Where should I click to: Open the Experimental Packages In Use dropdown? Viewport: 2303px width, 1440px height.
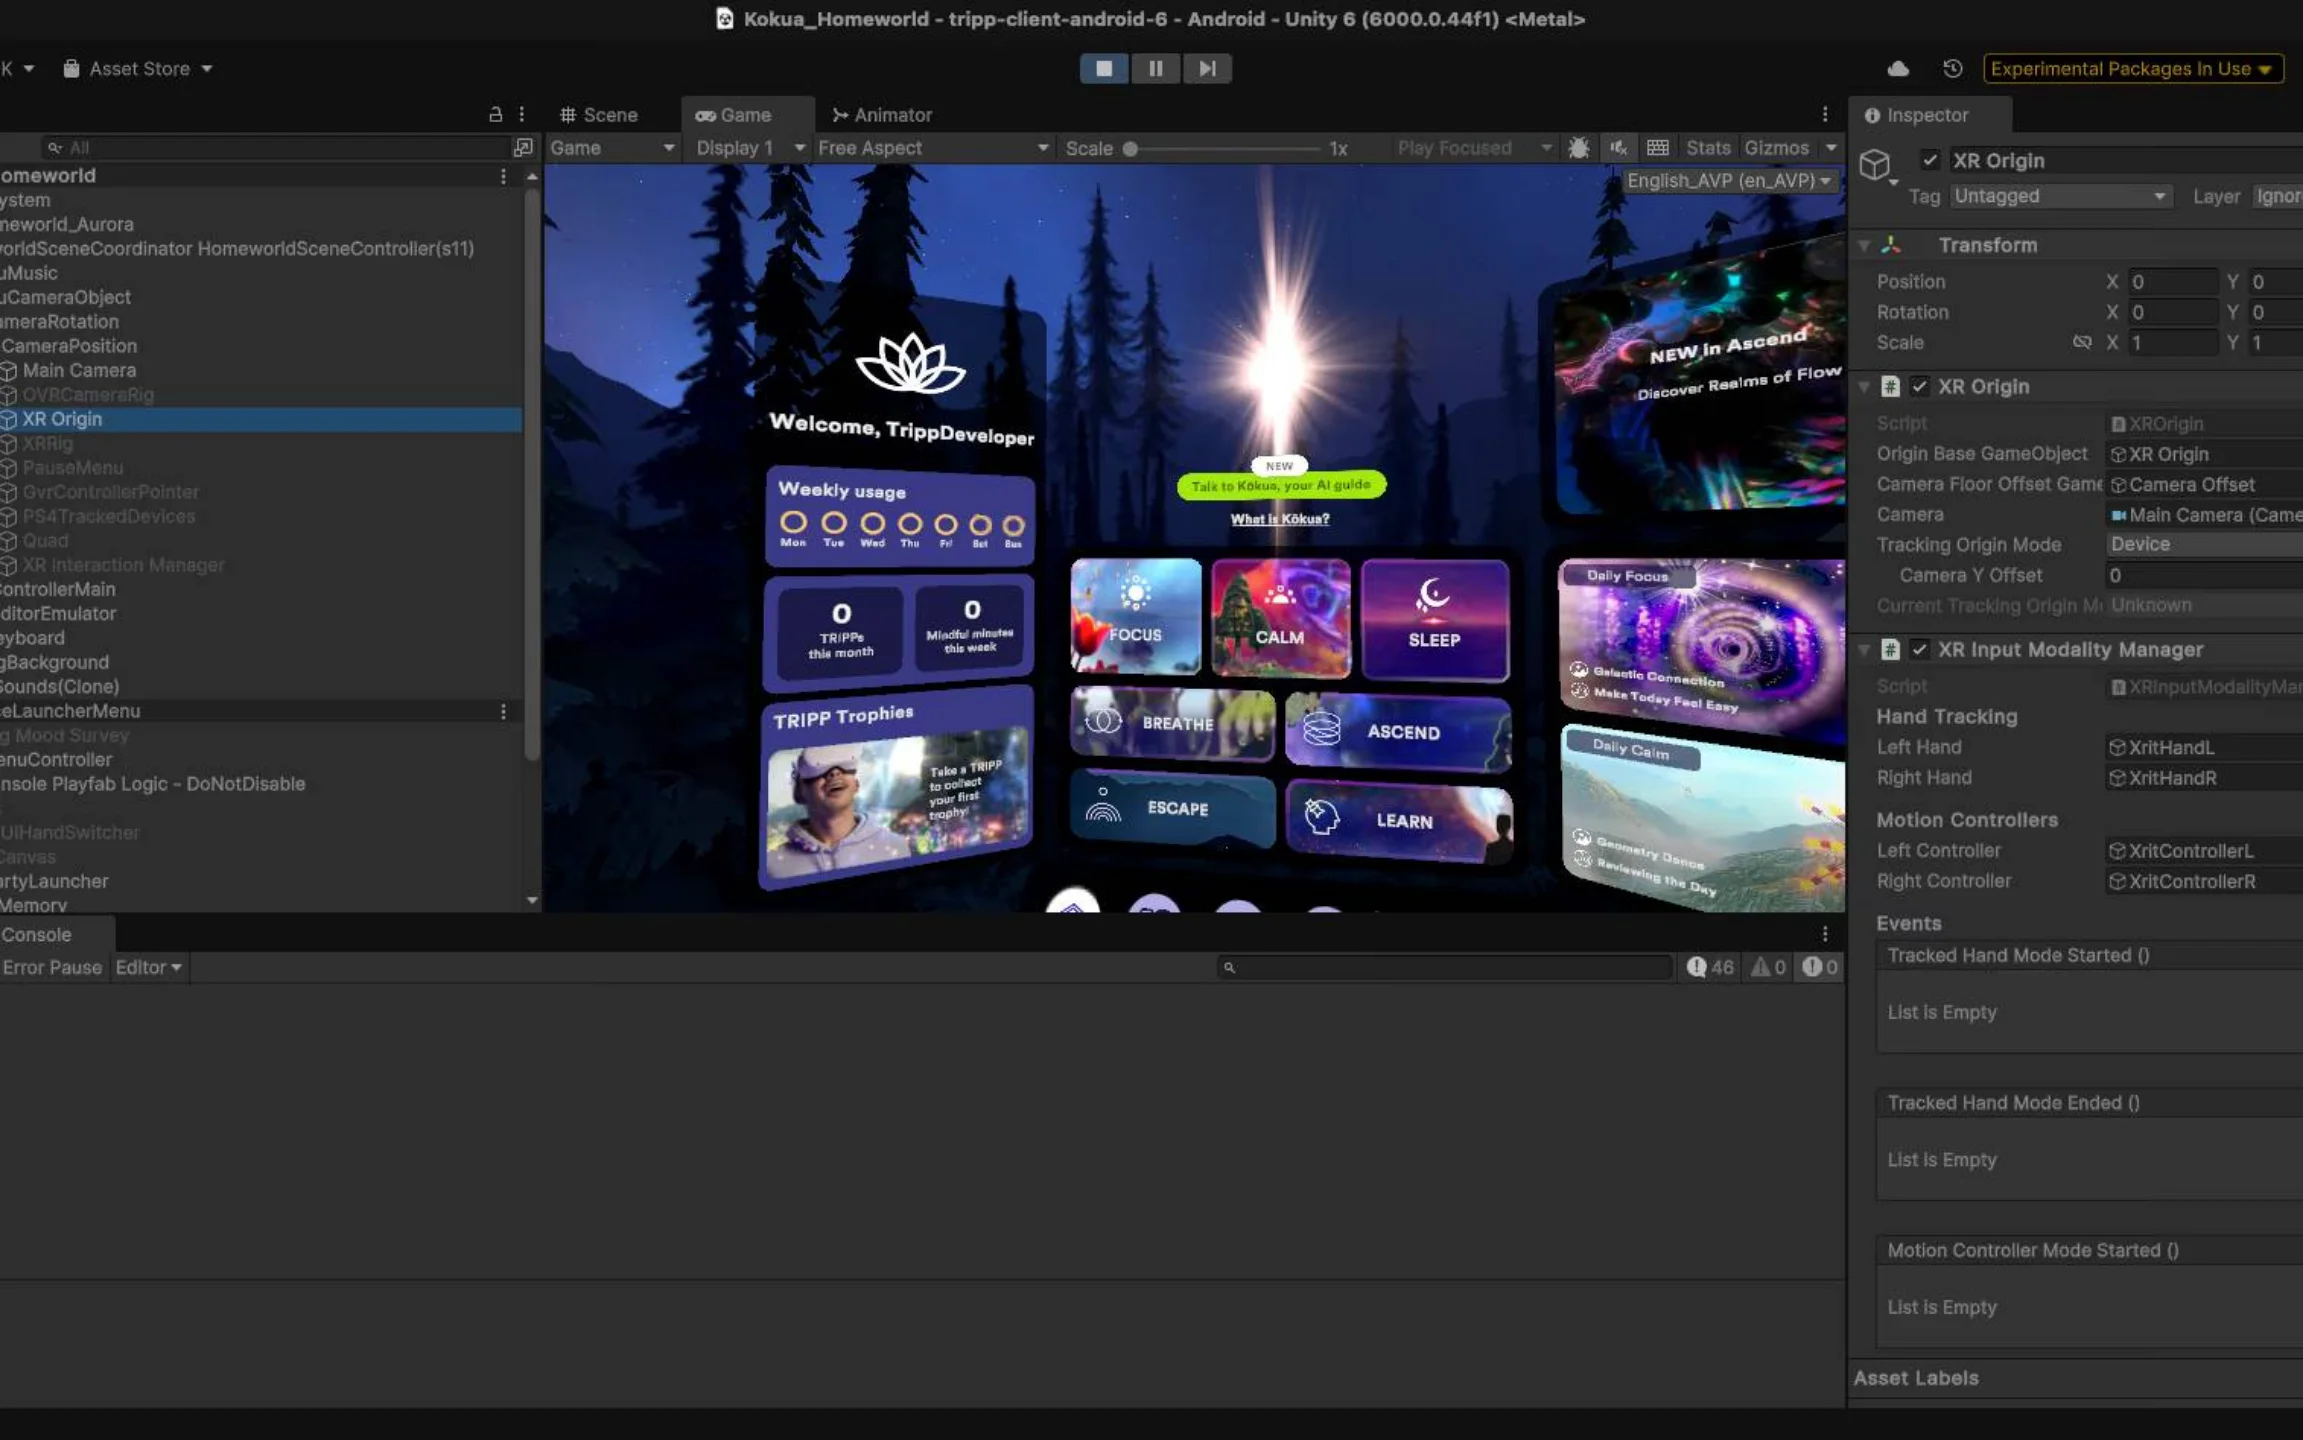point(2132,68)
